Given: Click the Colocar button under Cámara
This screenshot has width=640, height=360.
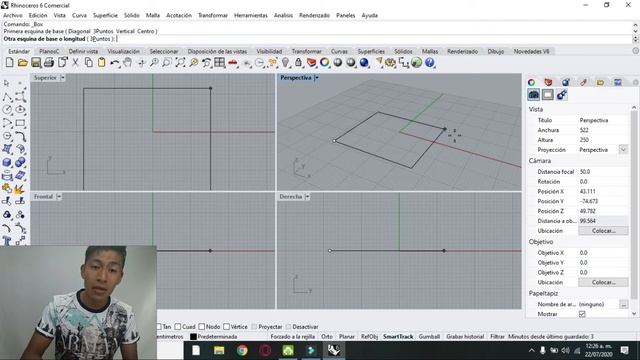Looking at the screenshot, I should pyautogui.click(x=603, y=231).
